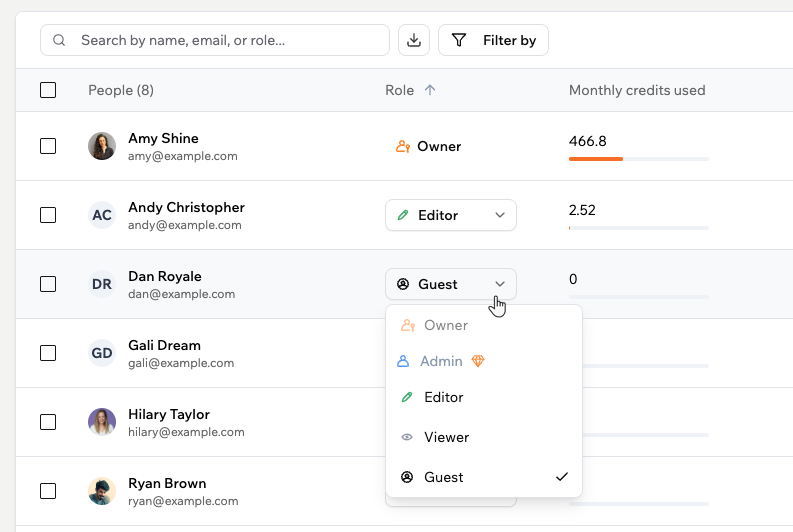Click the Role sort ascending arrow
Screen dimensions: 793x532
click(430, 90)
